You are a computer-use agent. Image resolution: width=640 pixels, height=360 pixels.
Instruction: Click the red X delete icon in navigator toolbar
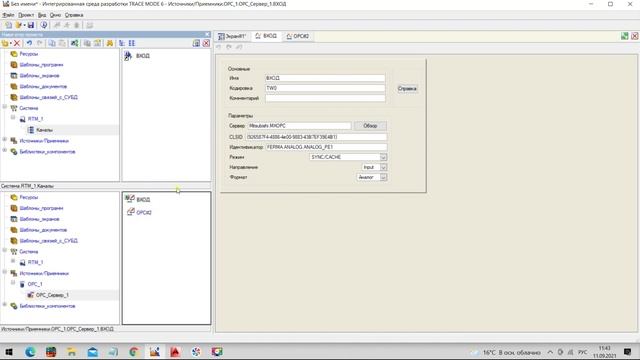(x=17, y=43)
